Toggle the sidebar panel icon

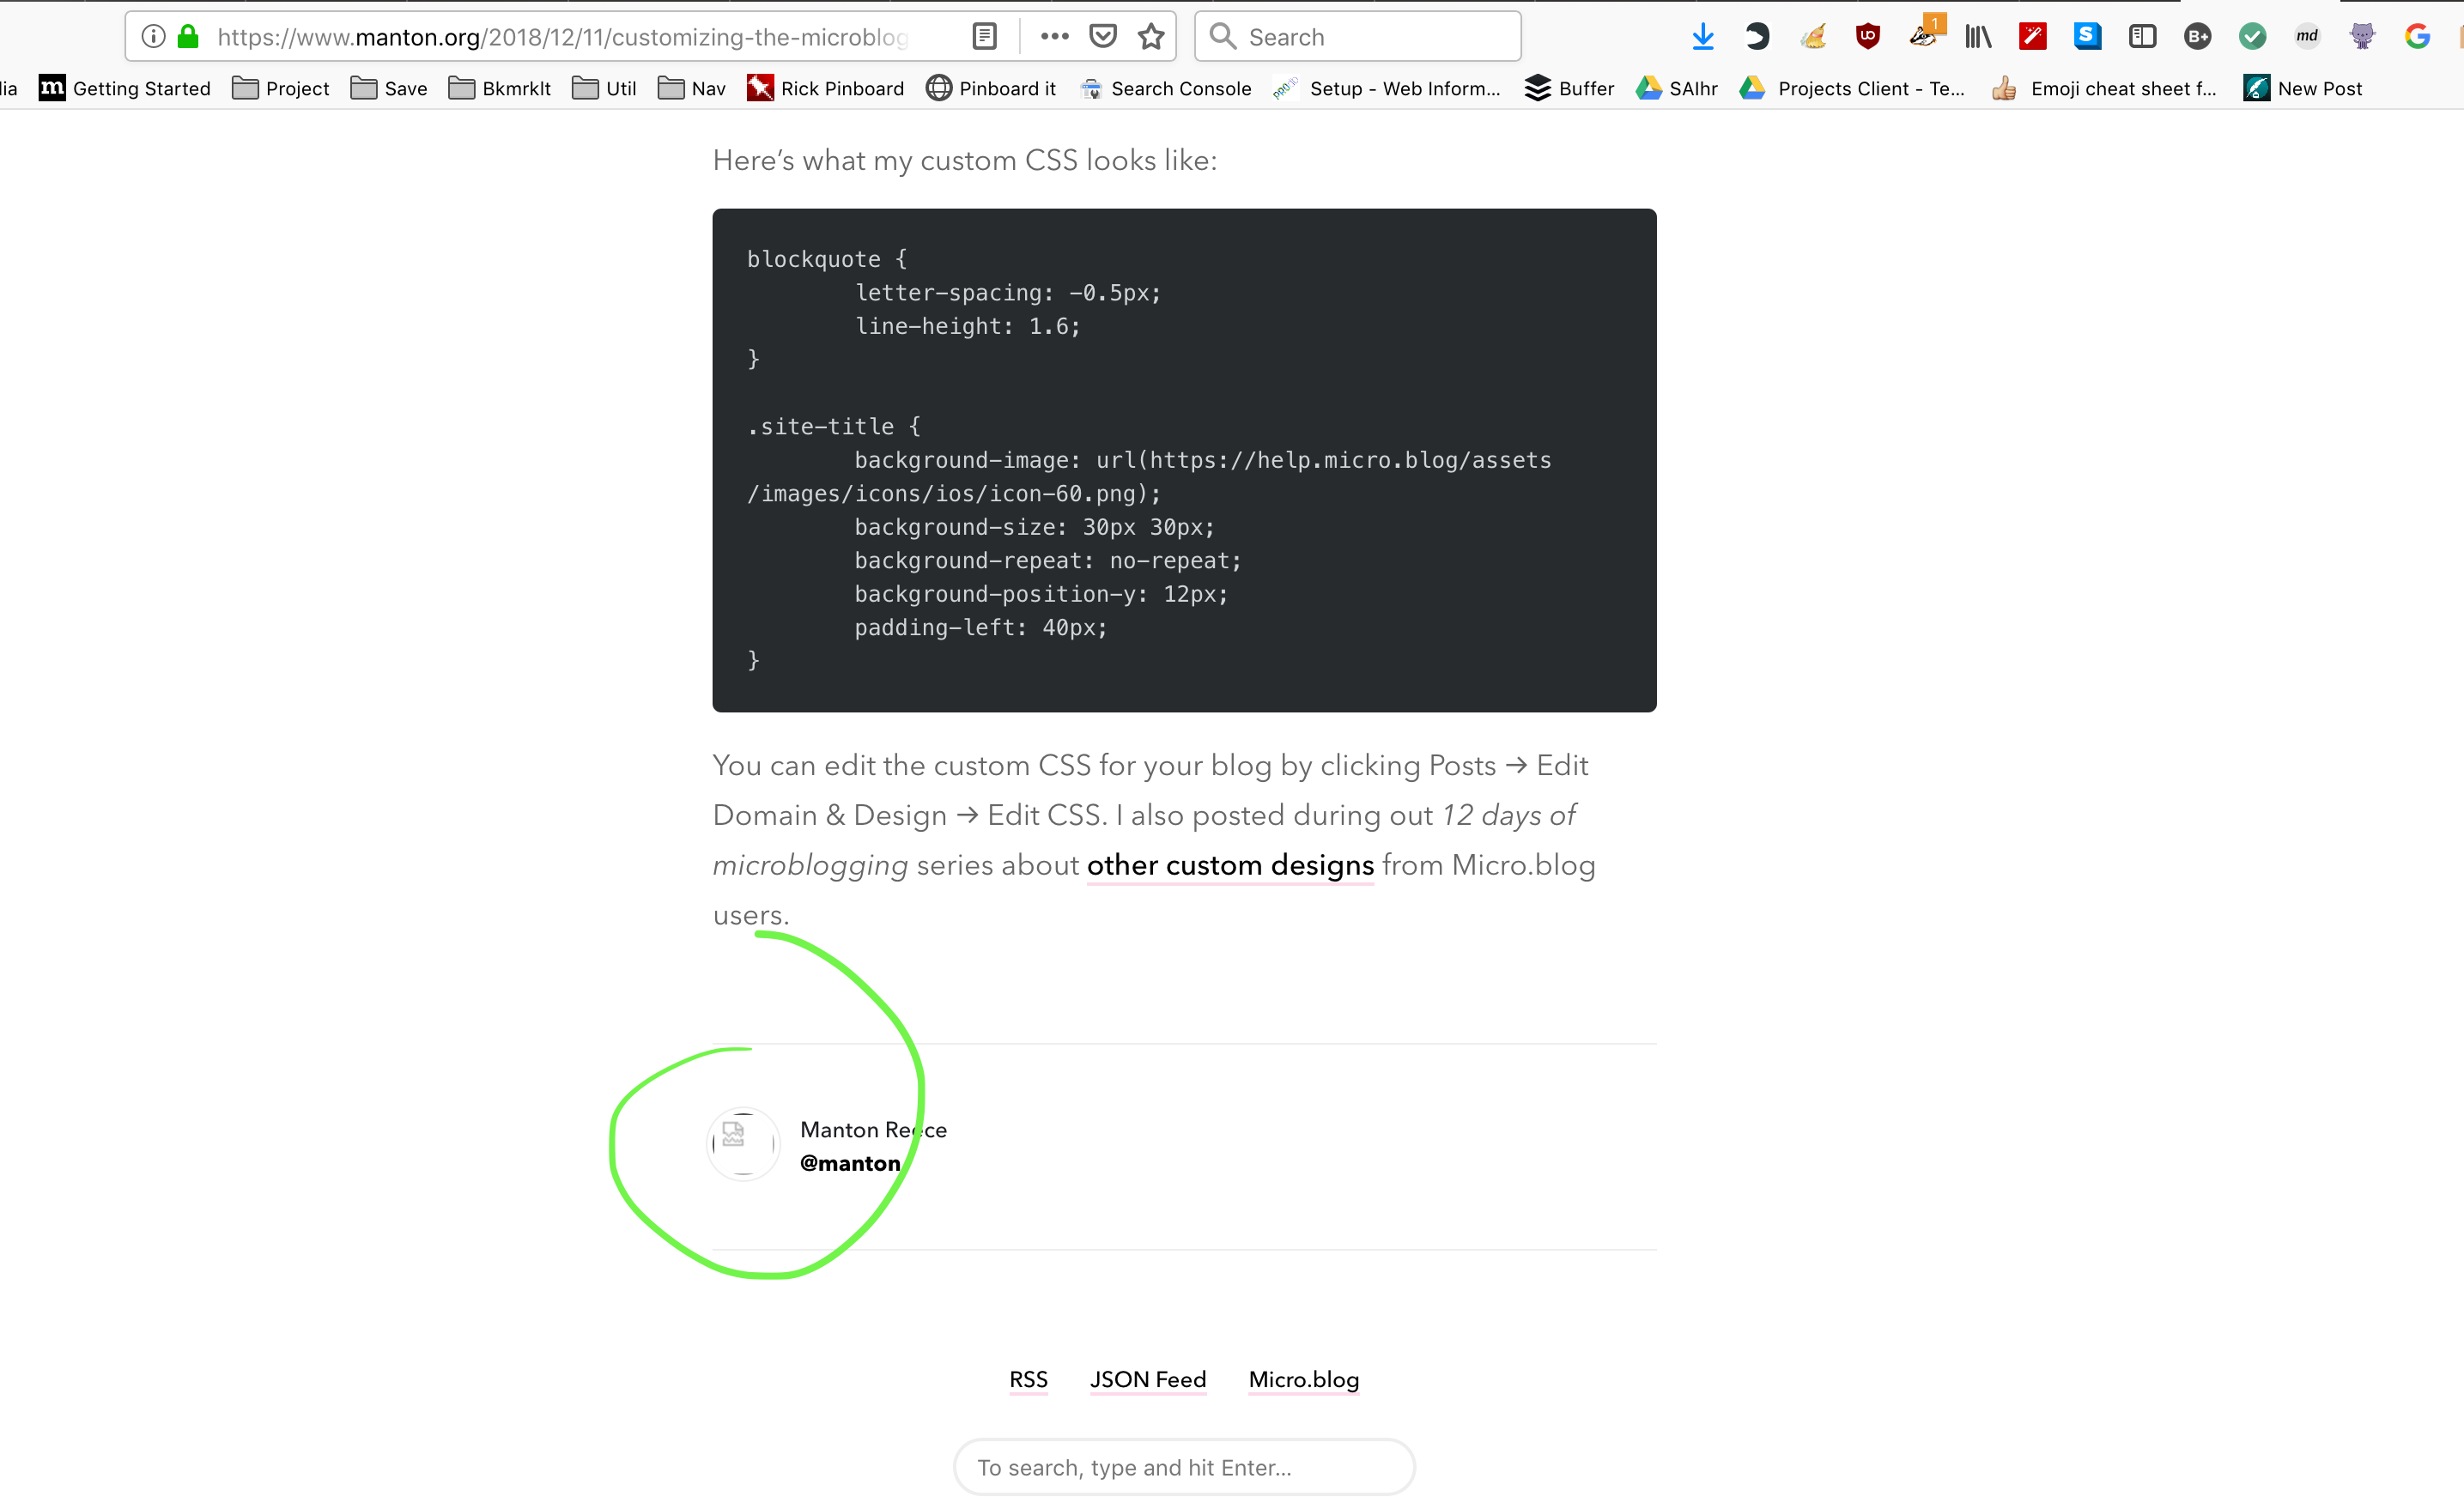coord(2142,36)
